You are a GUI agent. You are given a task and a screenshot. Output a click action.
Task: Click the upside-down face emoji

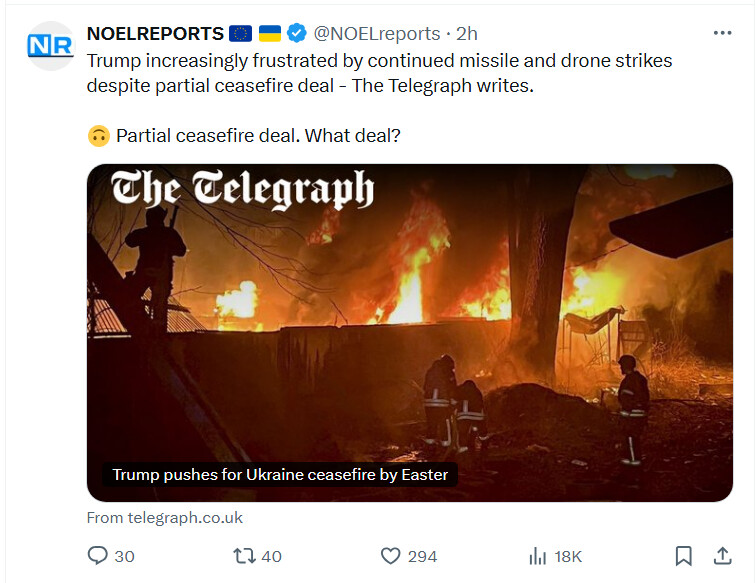coord(99,136)
